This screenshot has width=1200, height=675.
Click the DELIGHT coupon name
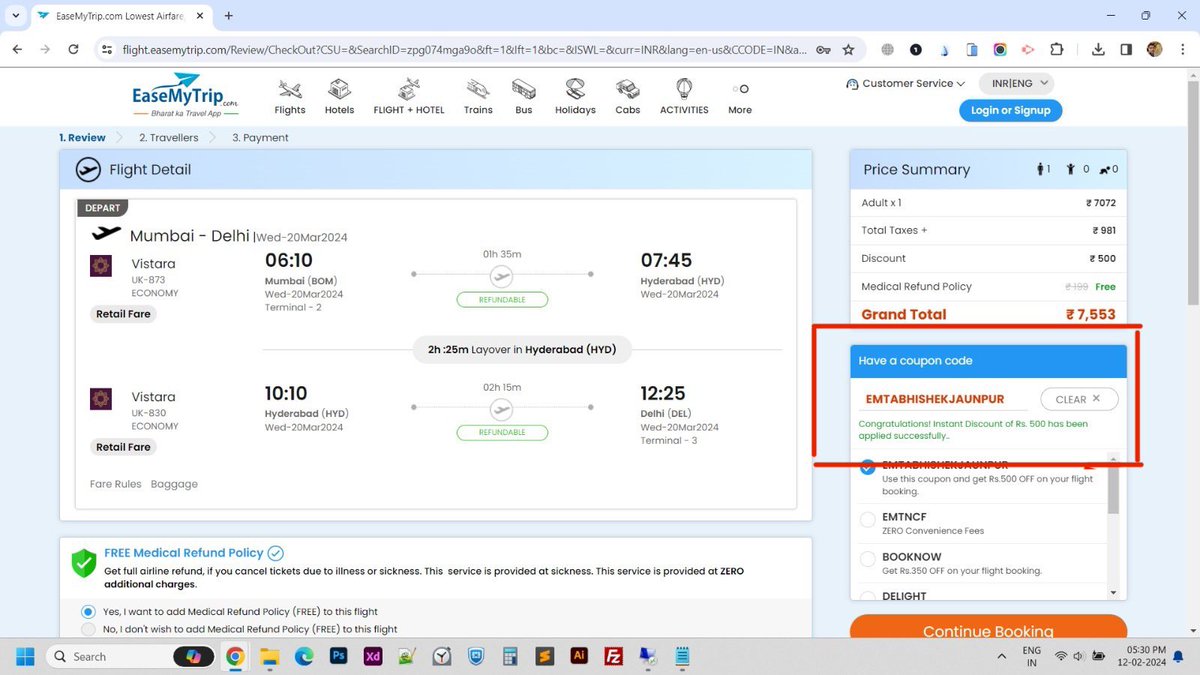pyautogui.click(x=904, y=596)
